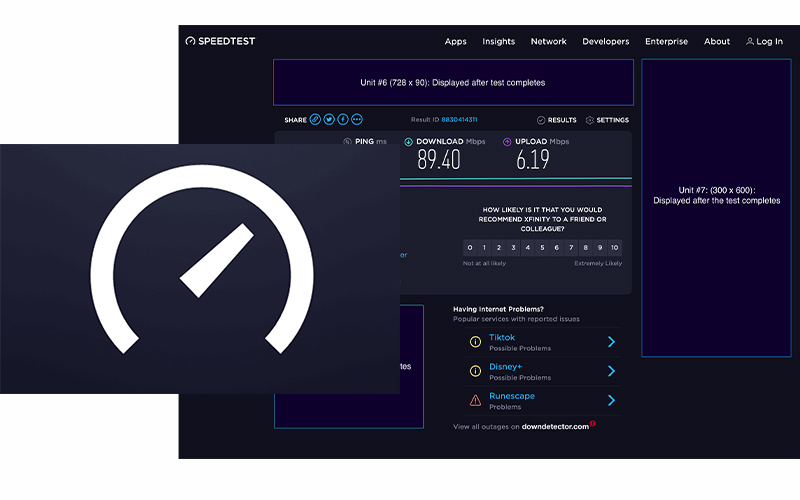
Task: Open the About menu item
Action: click(x=717, y=41)
